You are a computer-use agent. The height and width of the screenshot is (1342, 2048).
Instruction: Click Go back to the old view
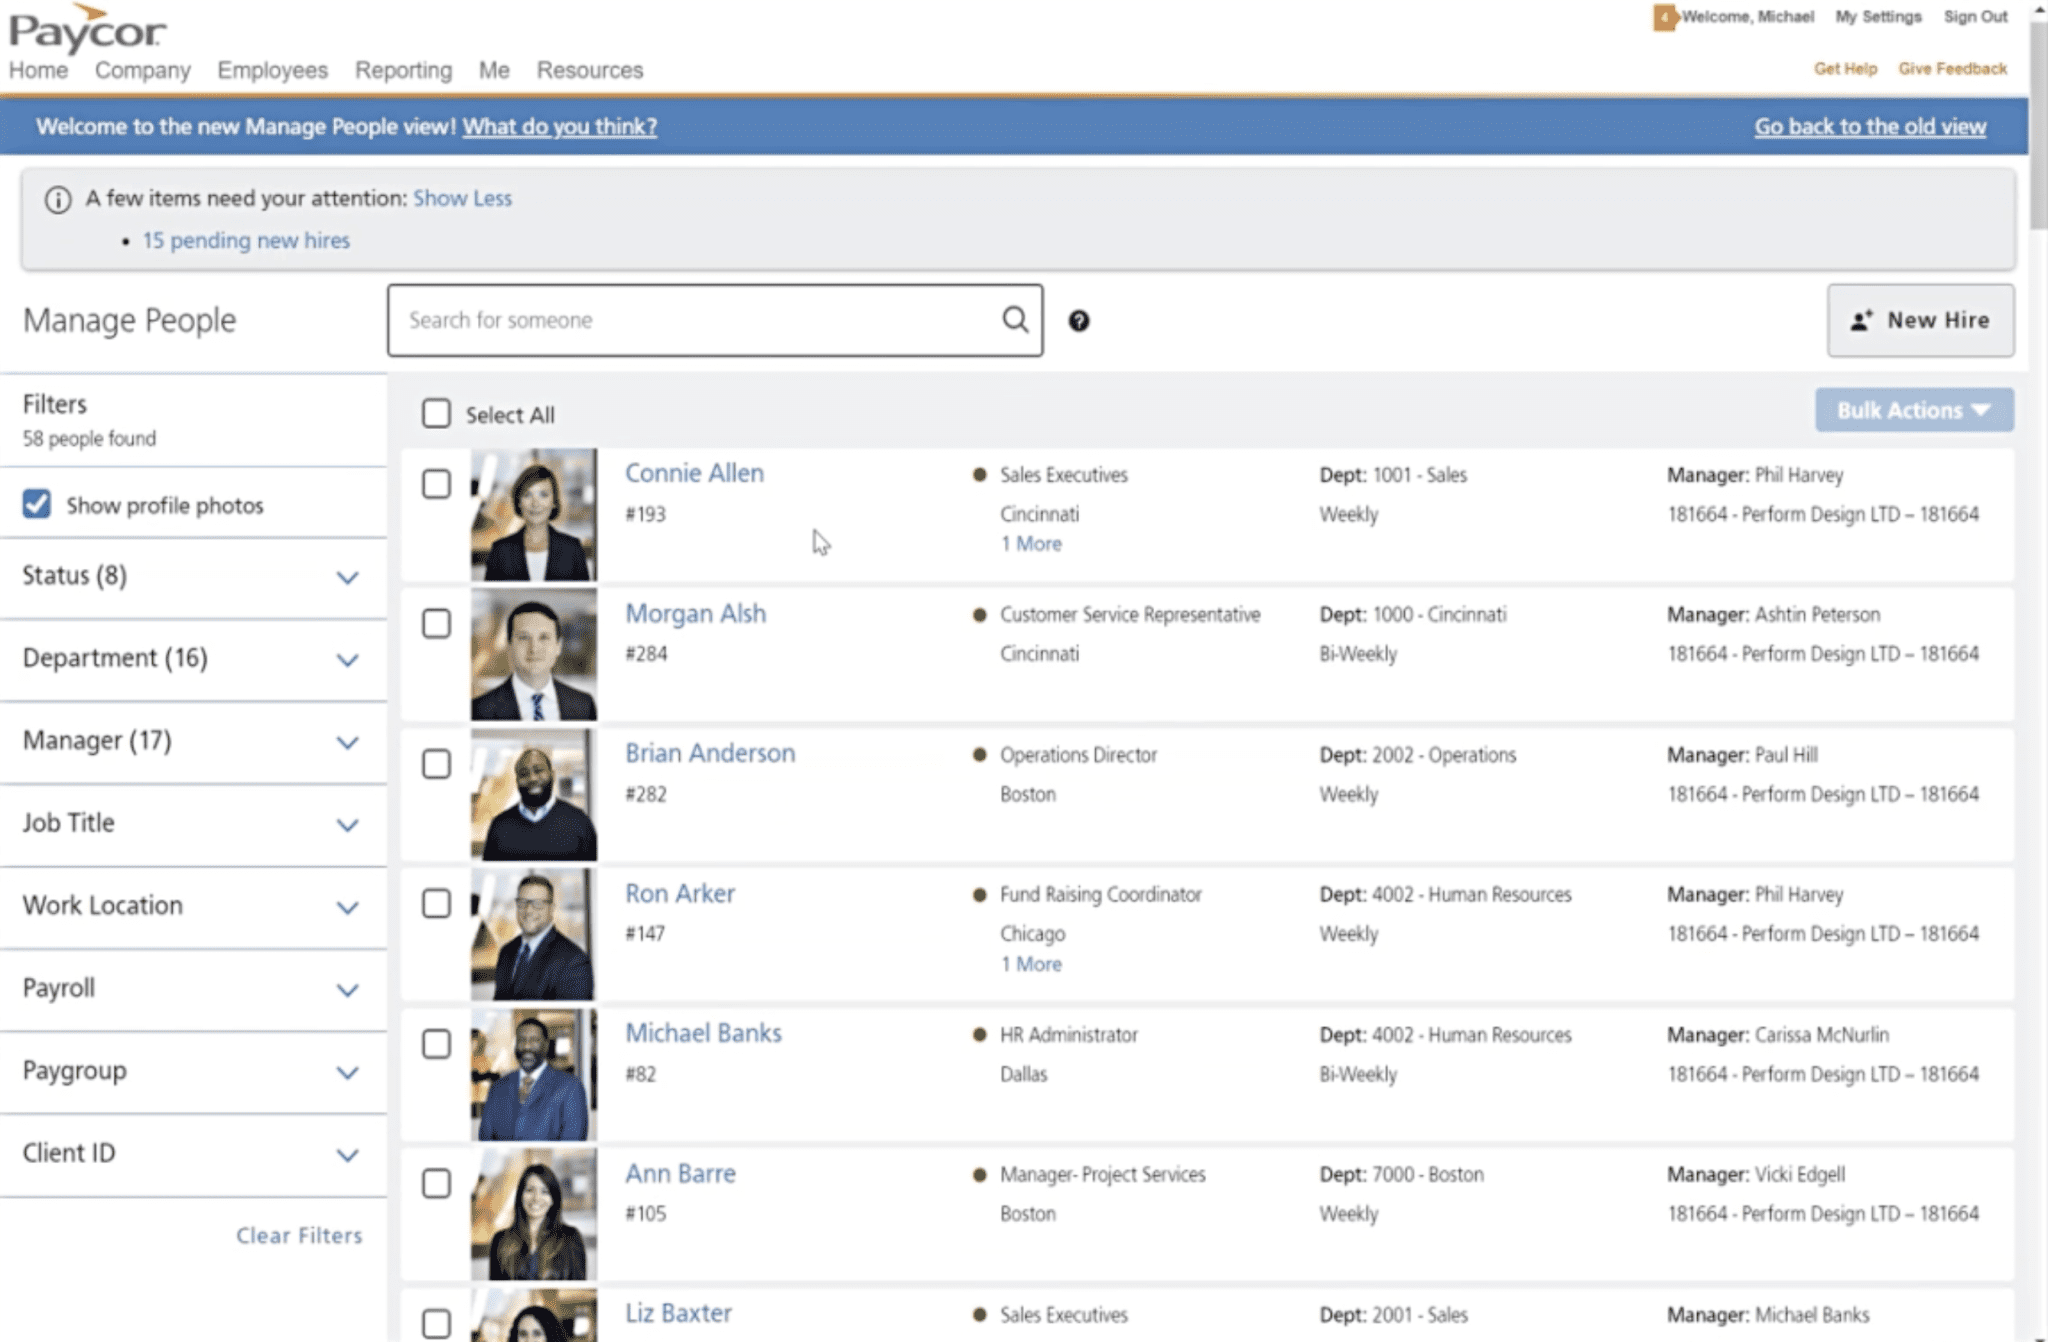pyautogui.click(x=1869, y=126)
